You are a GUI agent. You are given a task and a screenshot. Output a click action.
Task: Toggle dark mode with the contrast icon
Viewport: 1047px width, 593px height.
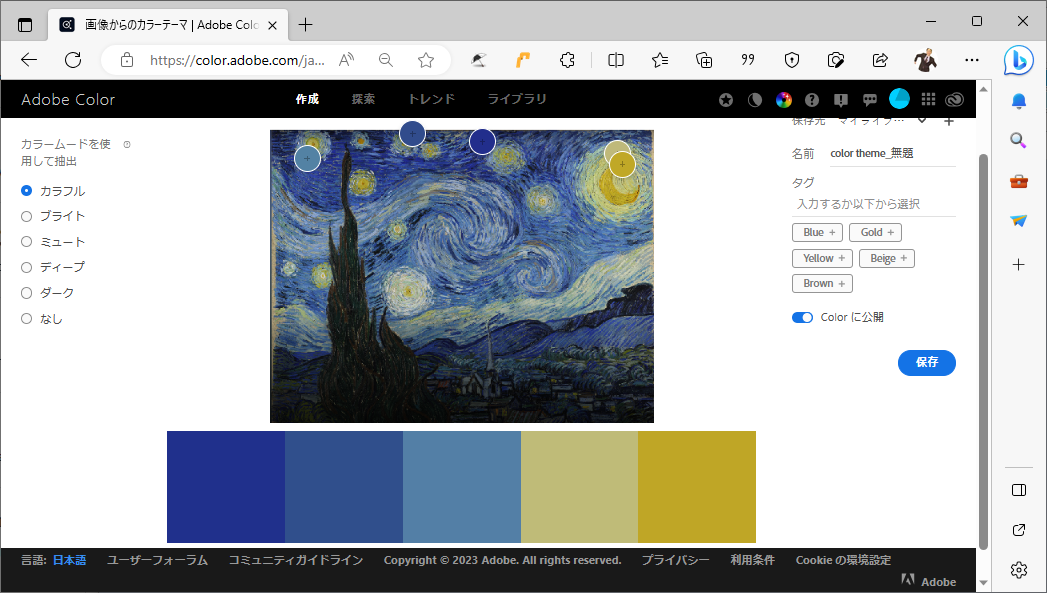click(x=753, y=99)
